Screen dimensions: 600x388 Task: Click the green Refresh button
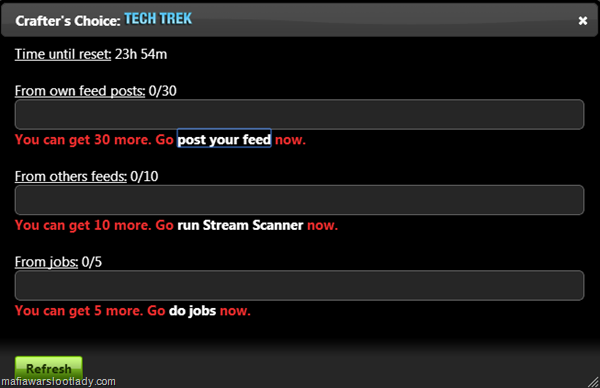[x=49, y=368]
